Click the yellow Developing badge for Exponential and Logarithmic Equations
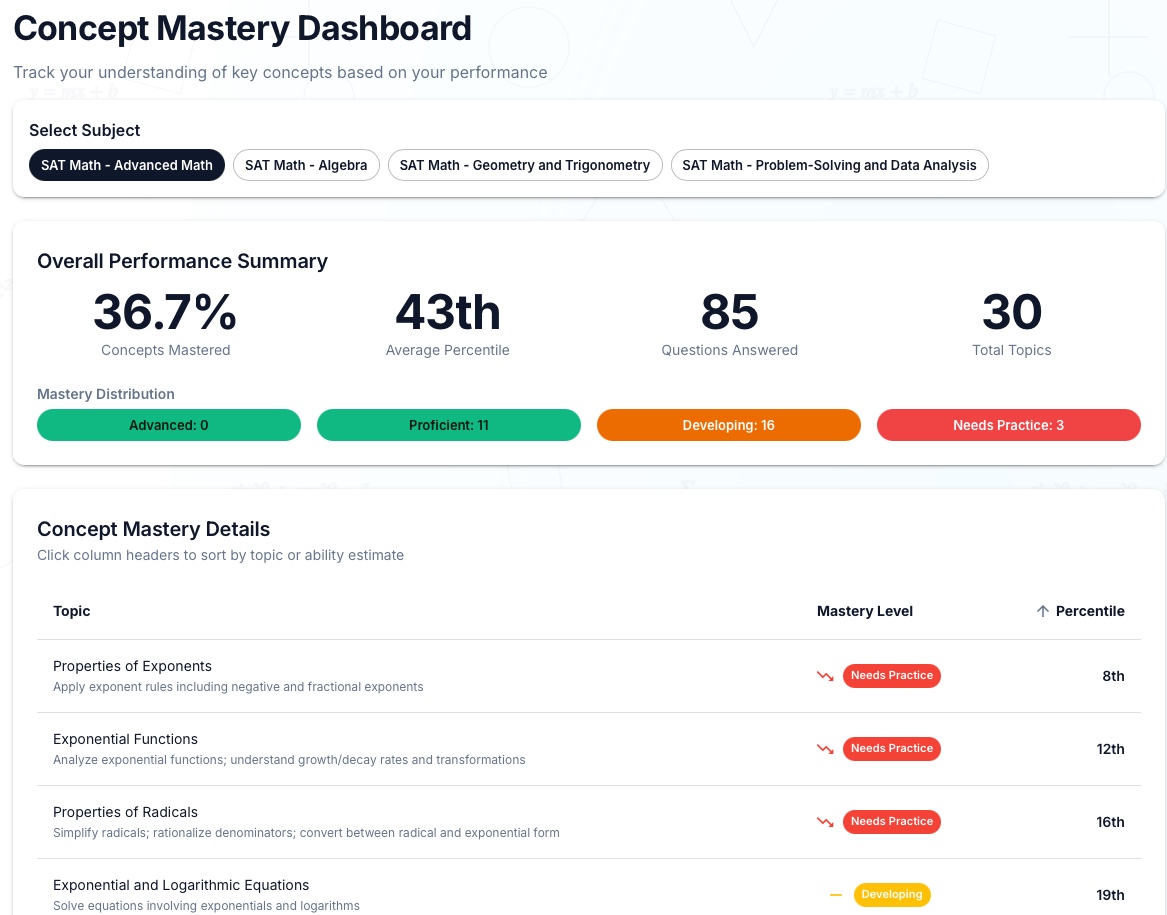 891,895
